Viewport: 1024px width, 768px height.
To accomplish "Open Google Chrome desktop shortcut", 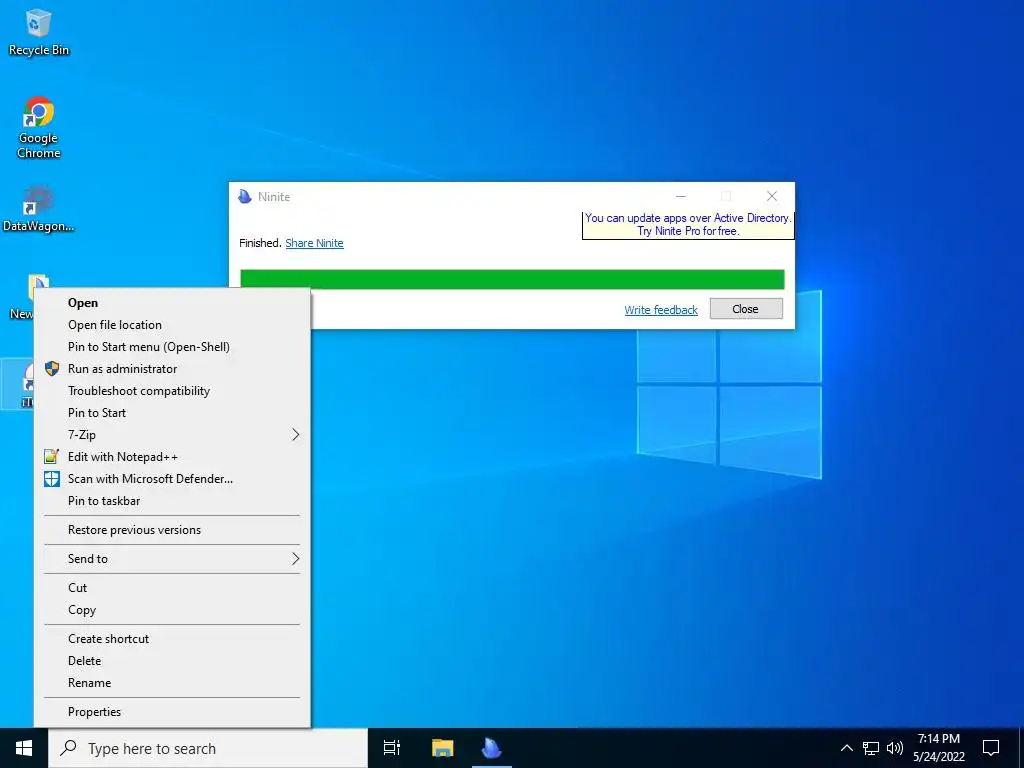I will (39, 127).
